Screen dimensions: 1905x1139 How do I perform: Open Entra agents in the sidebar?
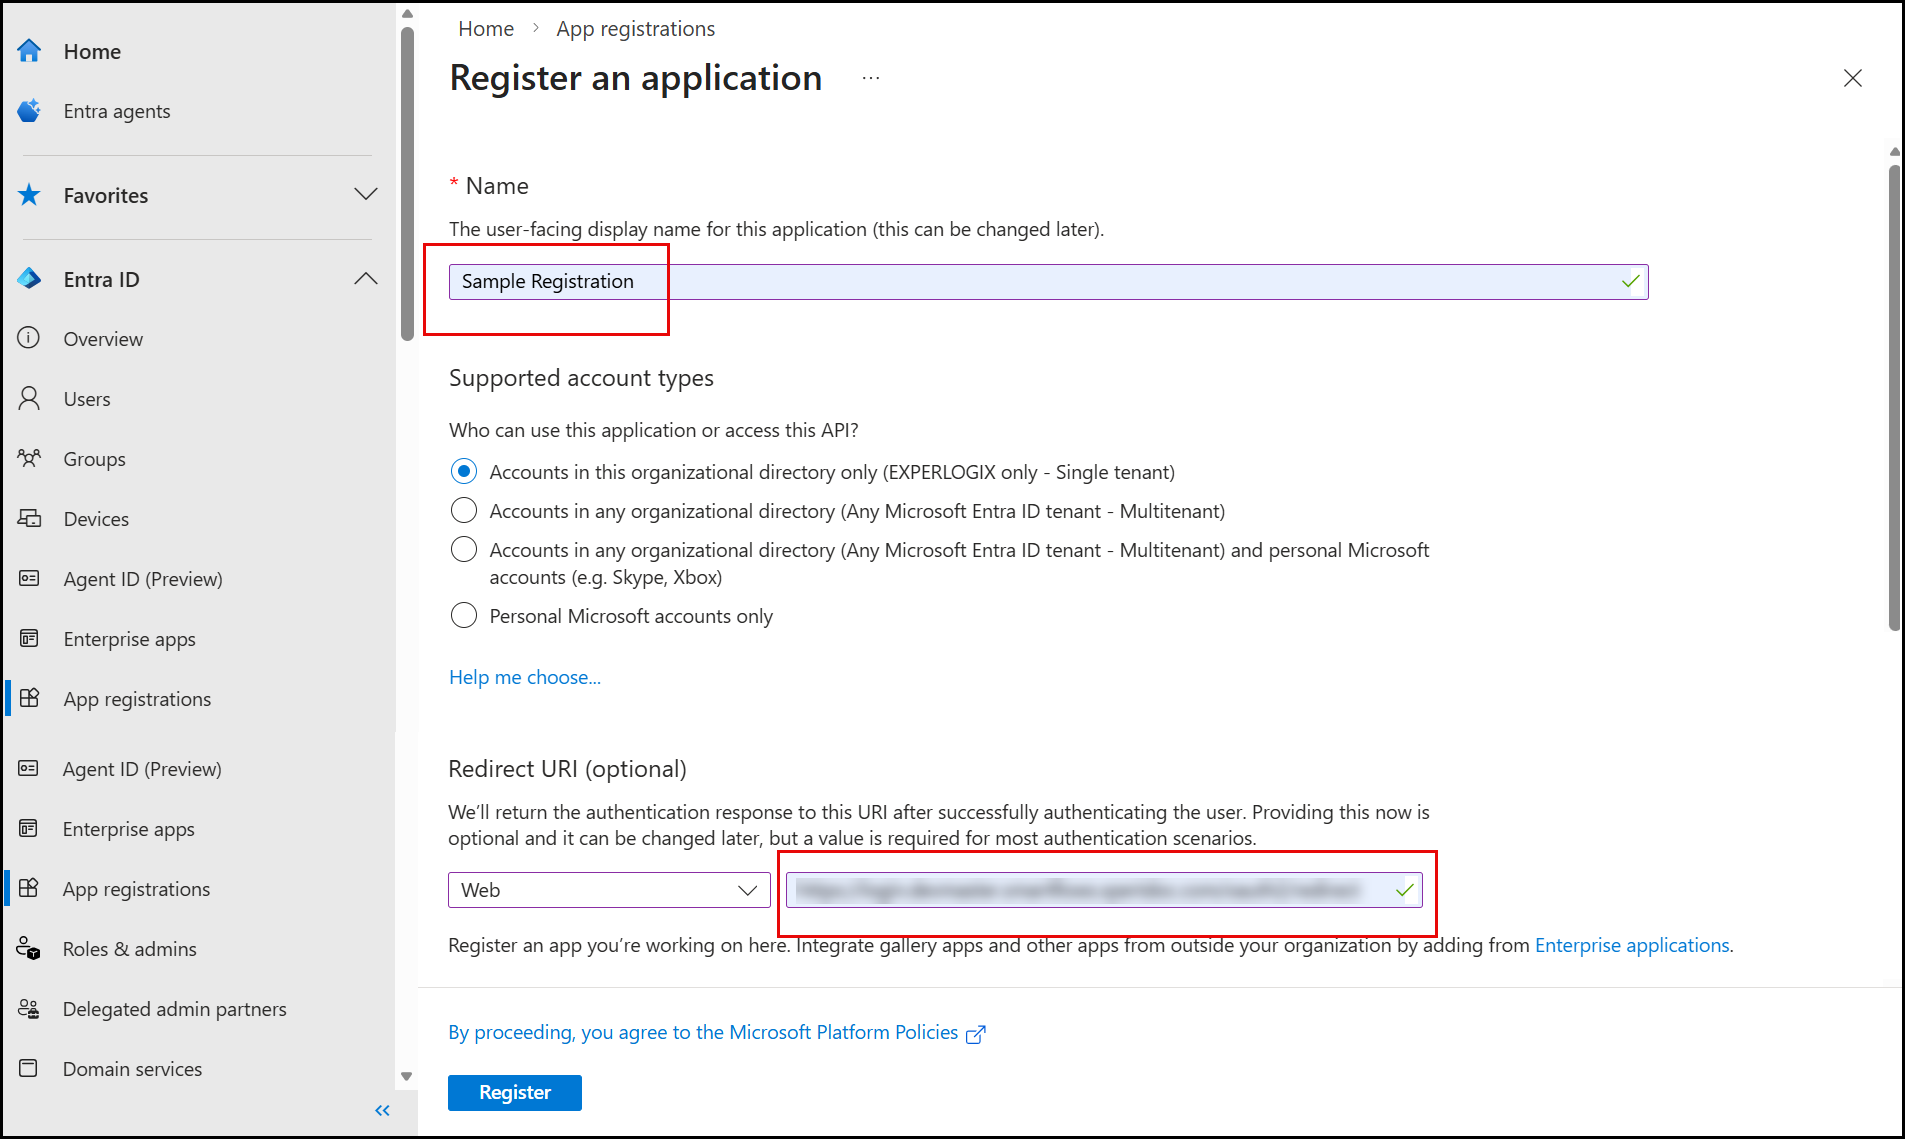coord(117,111)
